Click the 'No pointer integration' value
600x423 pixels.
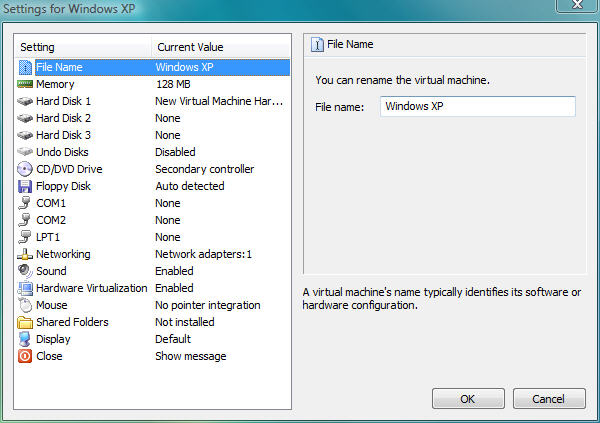click(208, 305)
